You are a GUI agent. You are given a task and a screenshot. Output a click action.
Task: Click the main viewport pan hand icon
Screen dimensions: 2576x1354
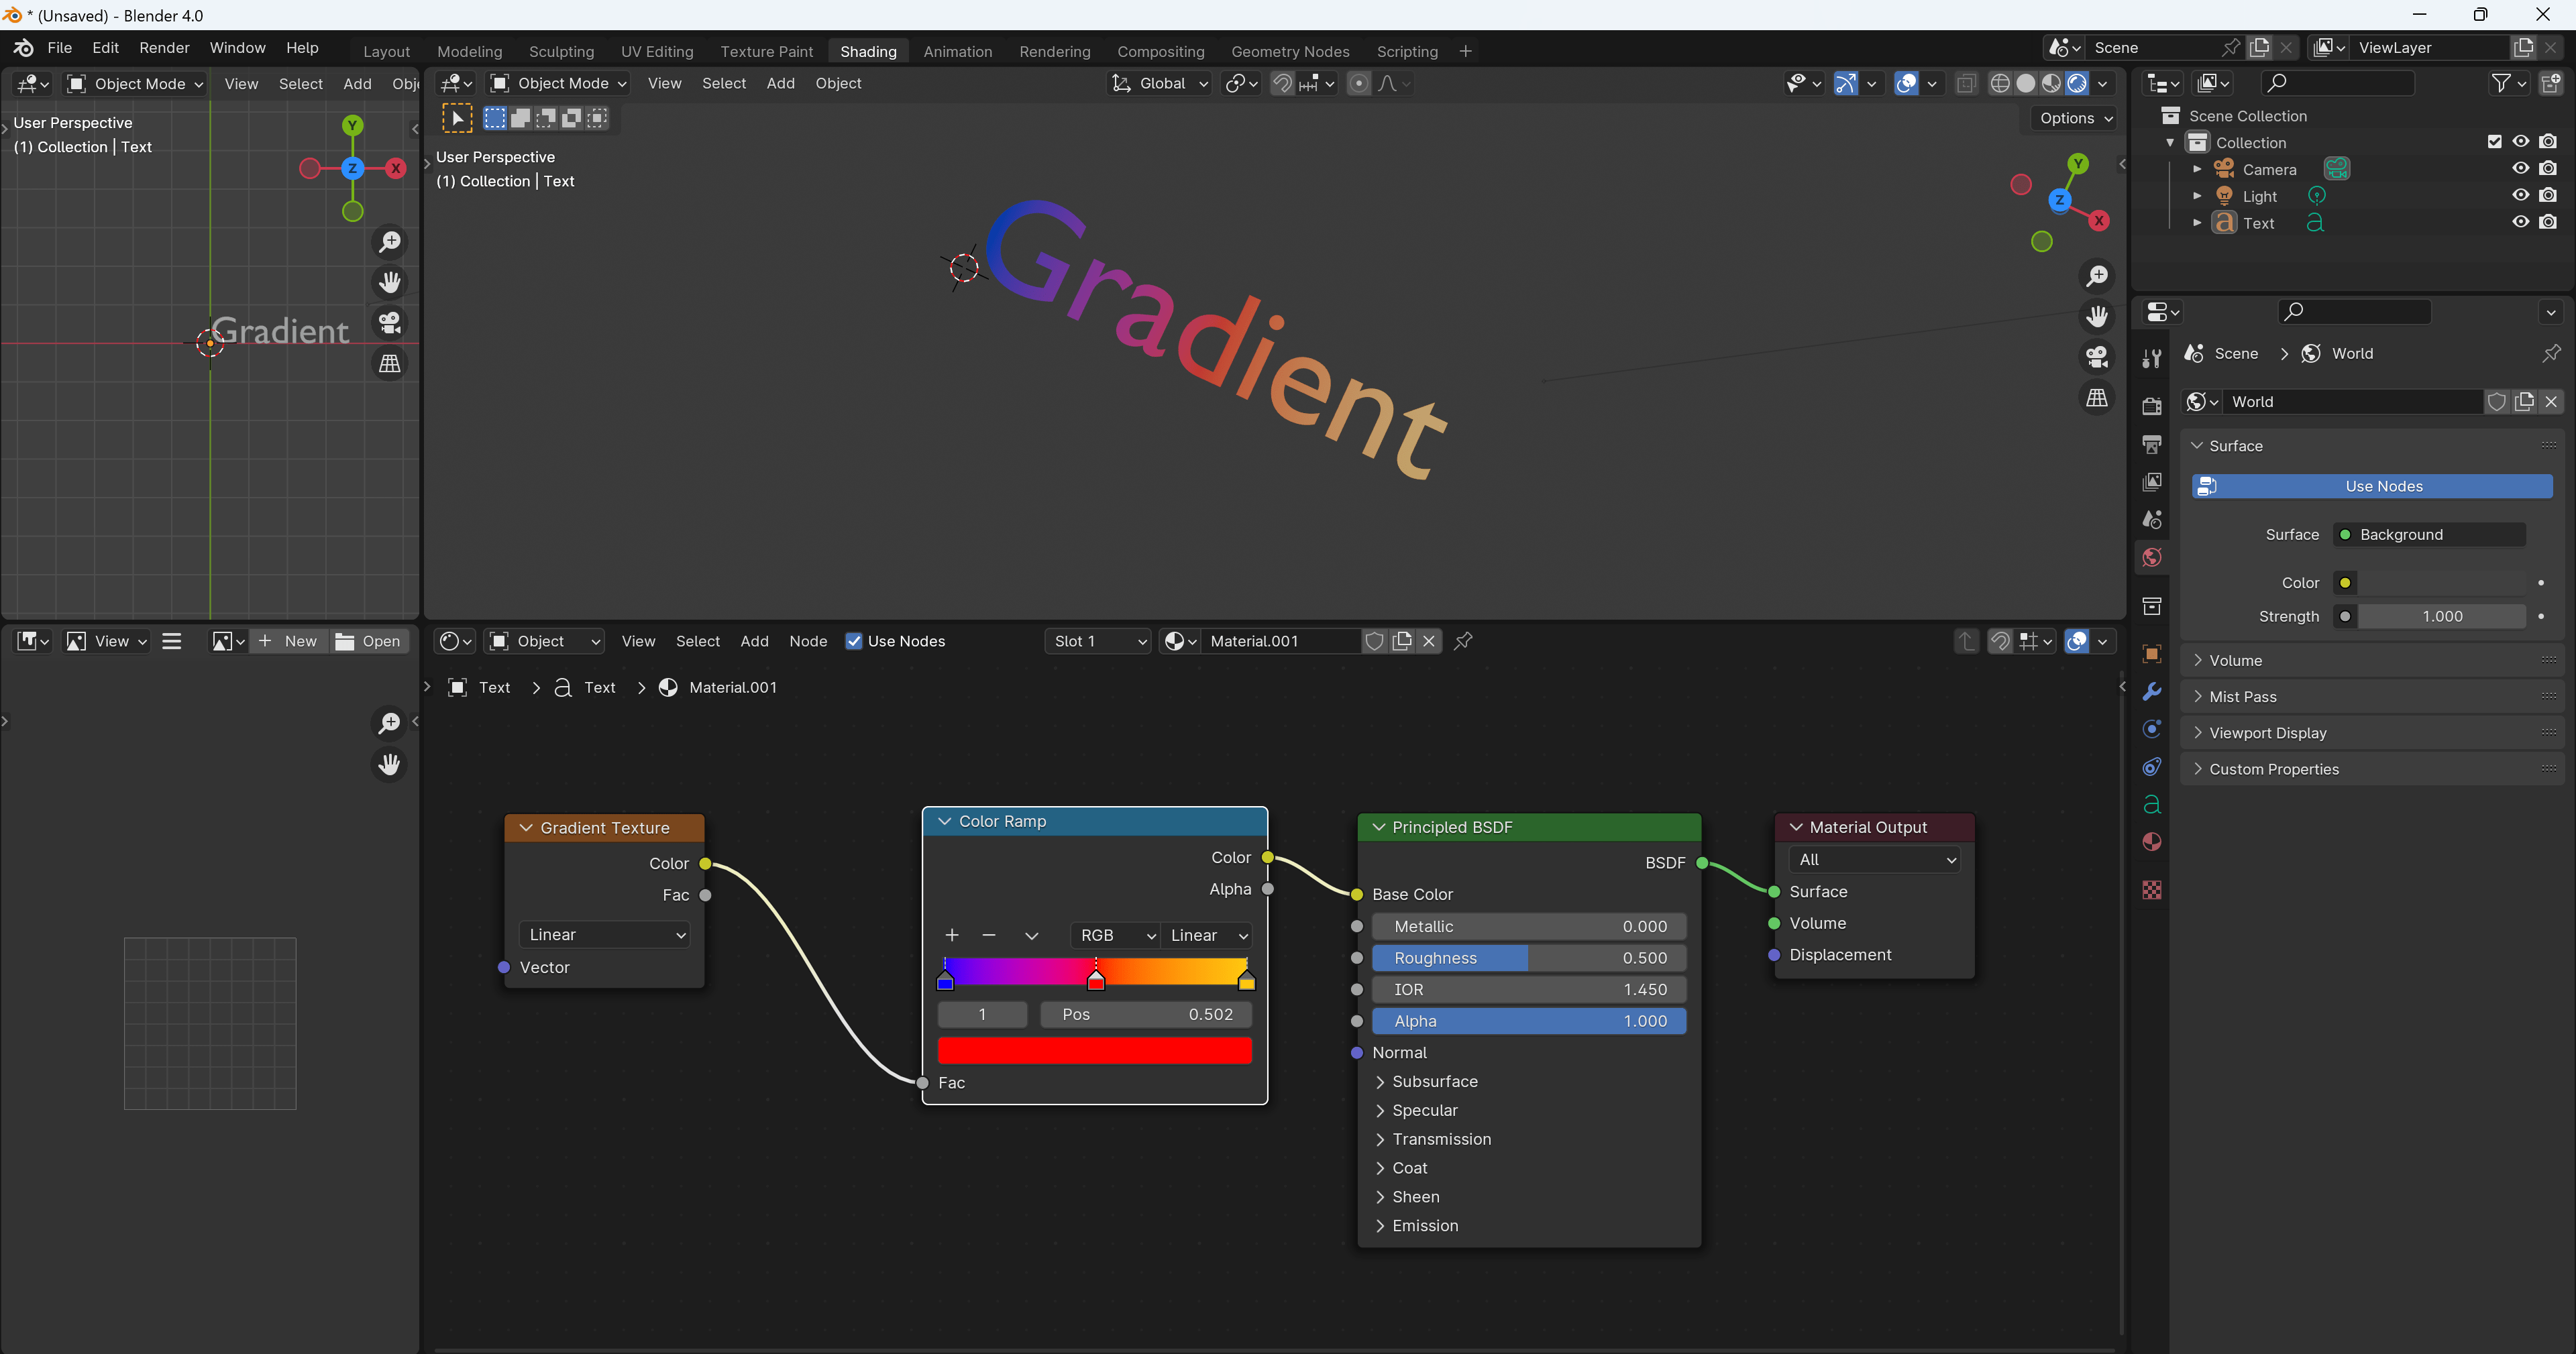(2096, 316)
